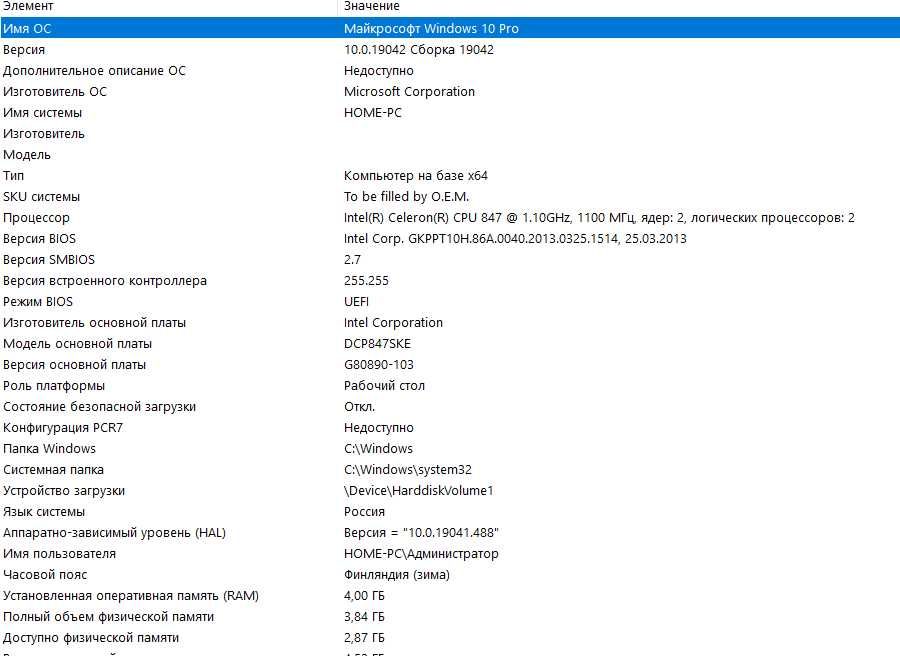The width and height of the screenshot is (900, 656).
Task: Click the 2,87 ГБ value
Action: [364, 638]
